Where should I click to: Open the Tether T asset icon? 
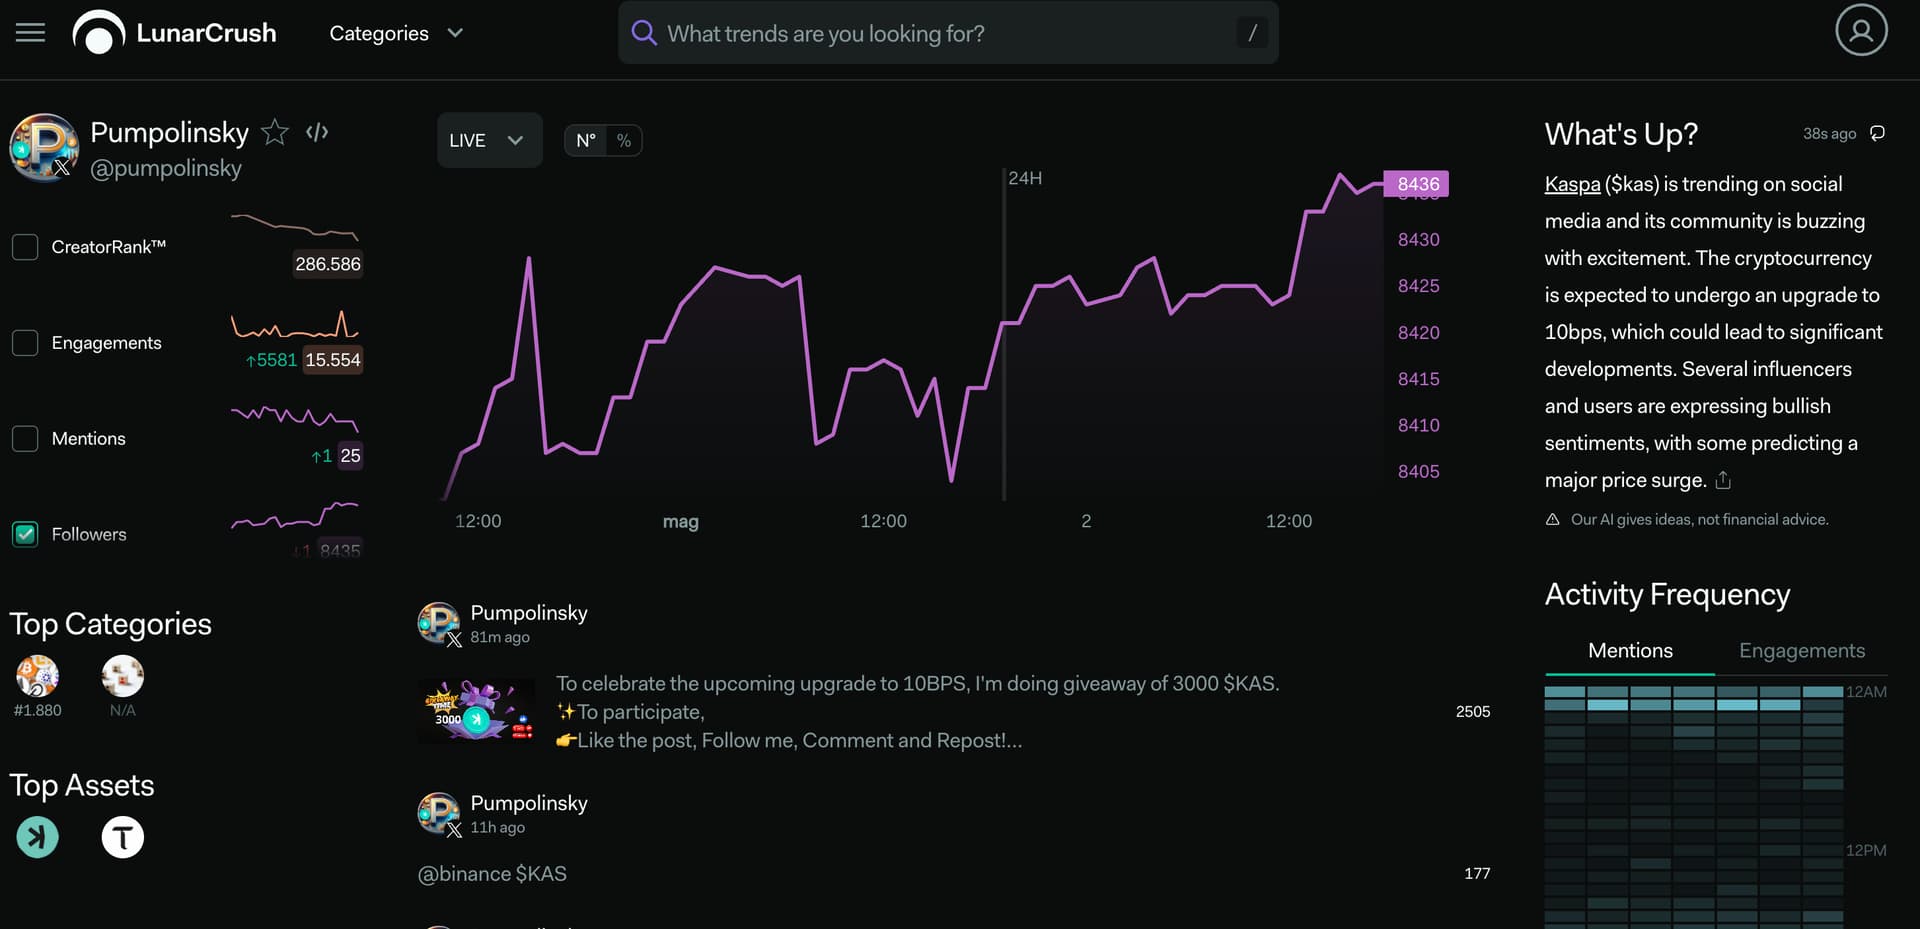[x=123, y=837]
